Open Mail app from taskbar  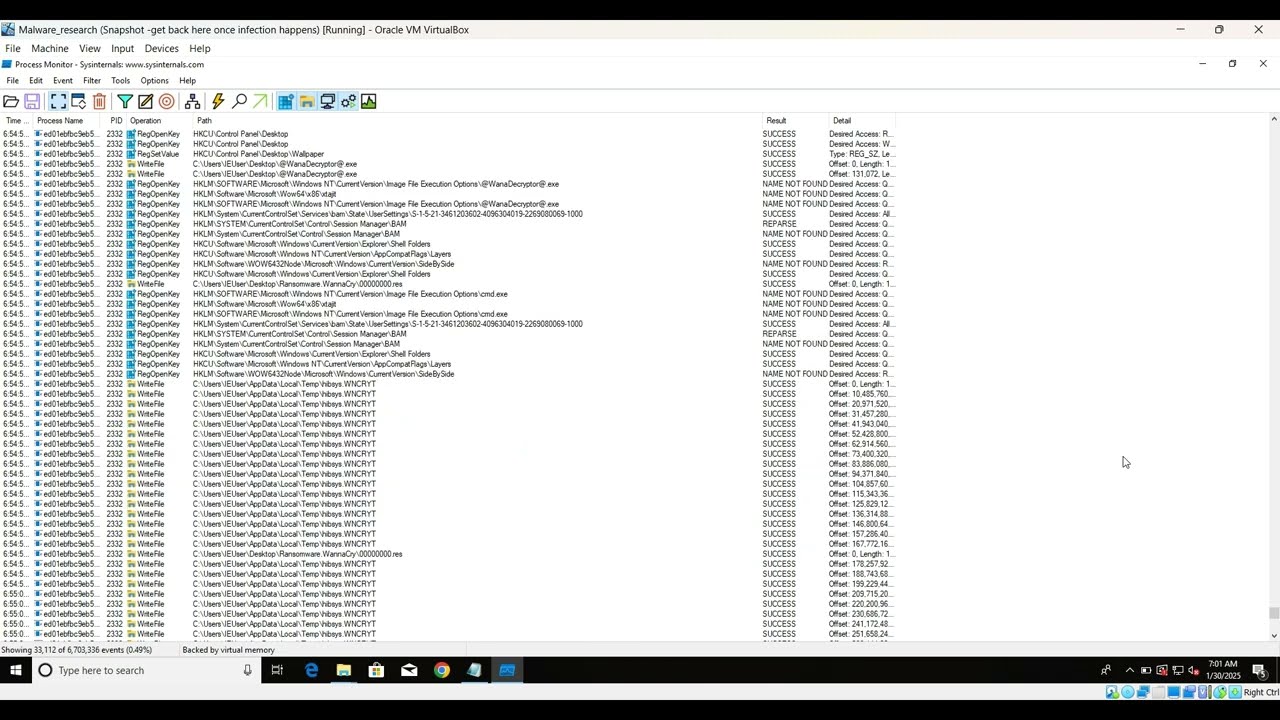coord(409,670)
